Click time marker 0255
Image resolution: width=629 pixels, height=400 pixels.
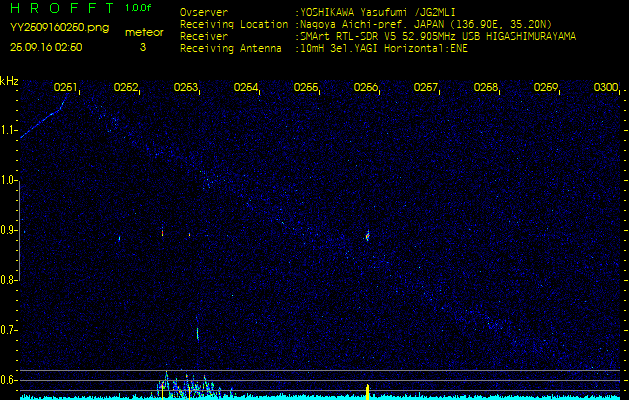pos(306,87)
